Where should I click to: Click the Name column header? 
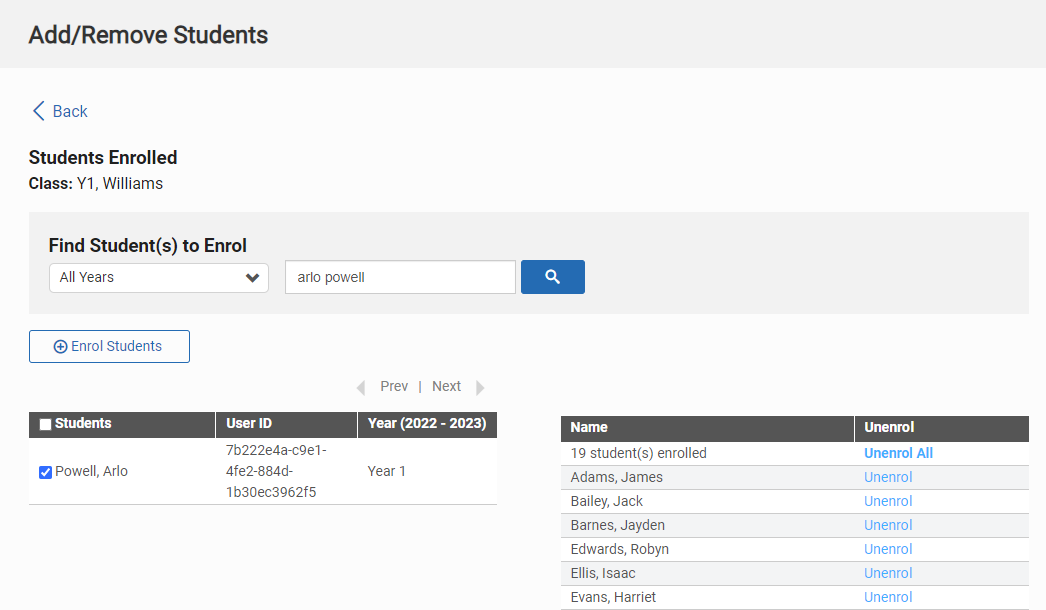tap(707, 428)
